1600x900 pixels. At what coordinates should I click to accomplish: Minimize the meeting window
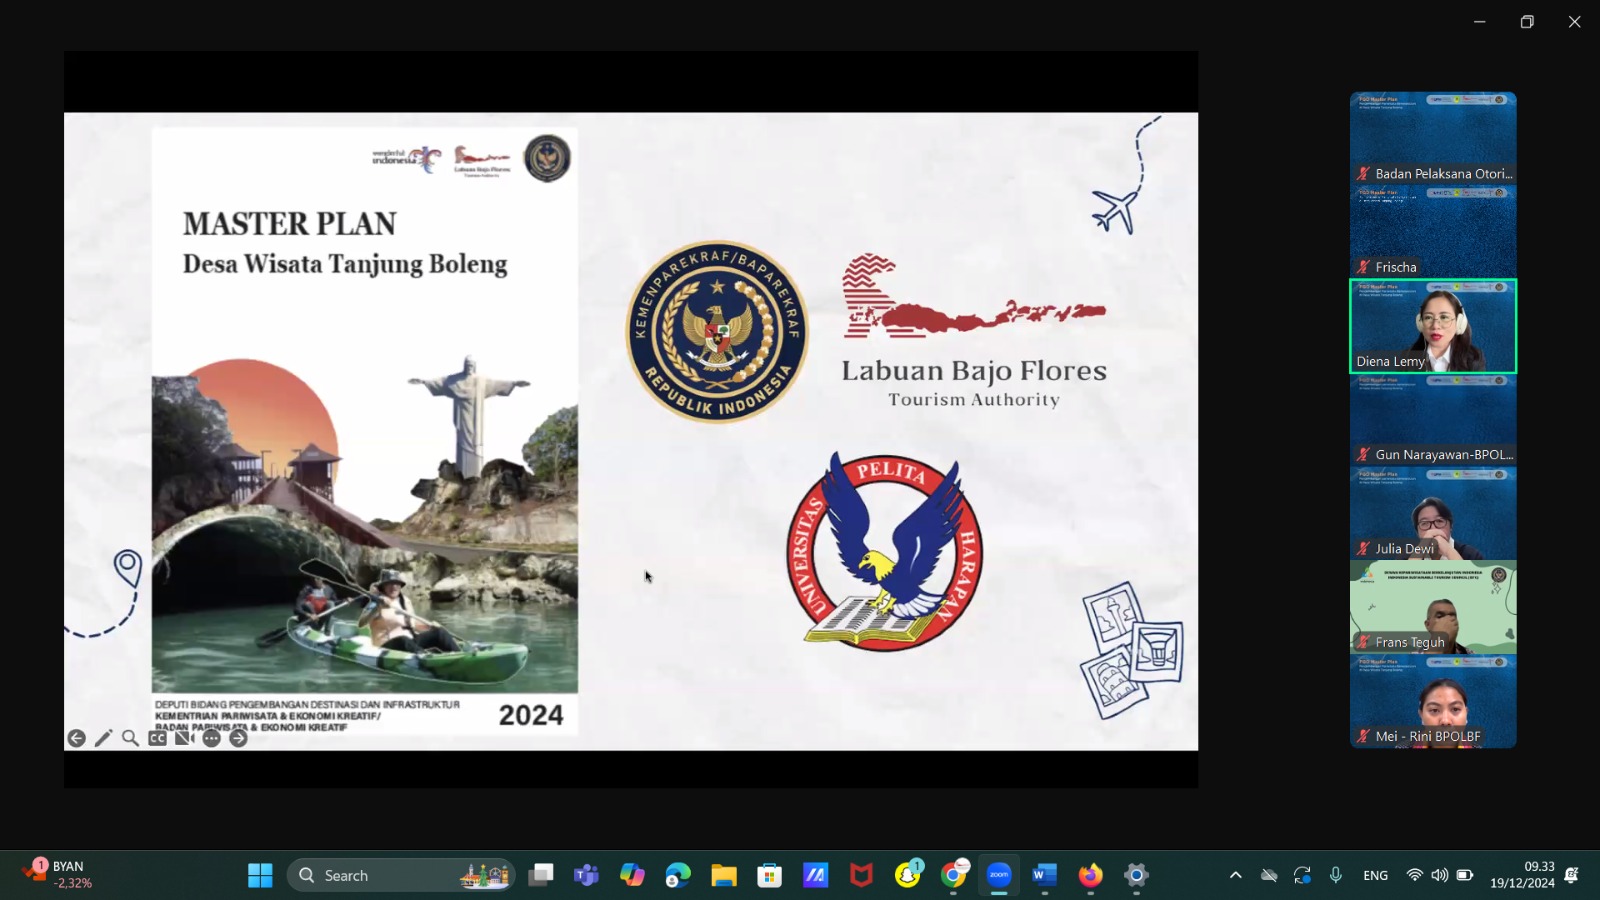tap(1480, 22)
